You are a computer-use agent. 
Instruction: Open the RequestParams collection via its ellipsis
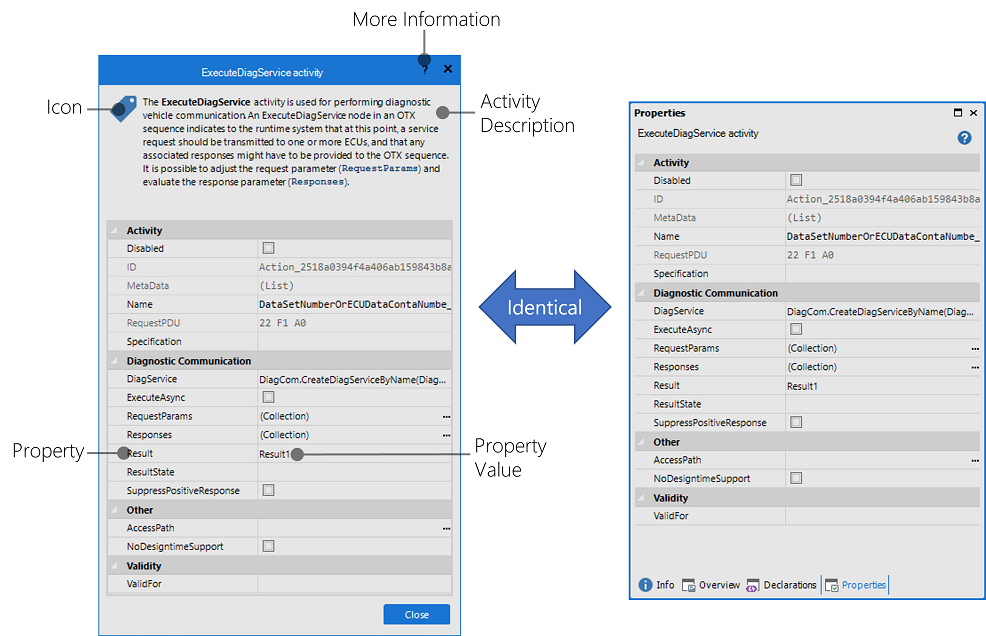point(447,416)
